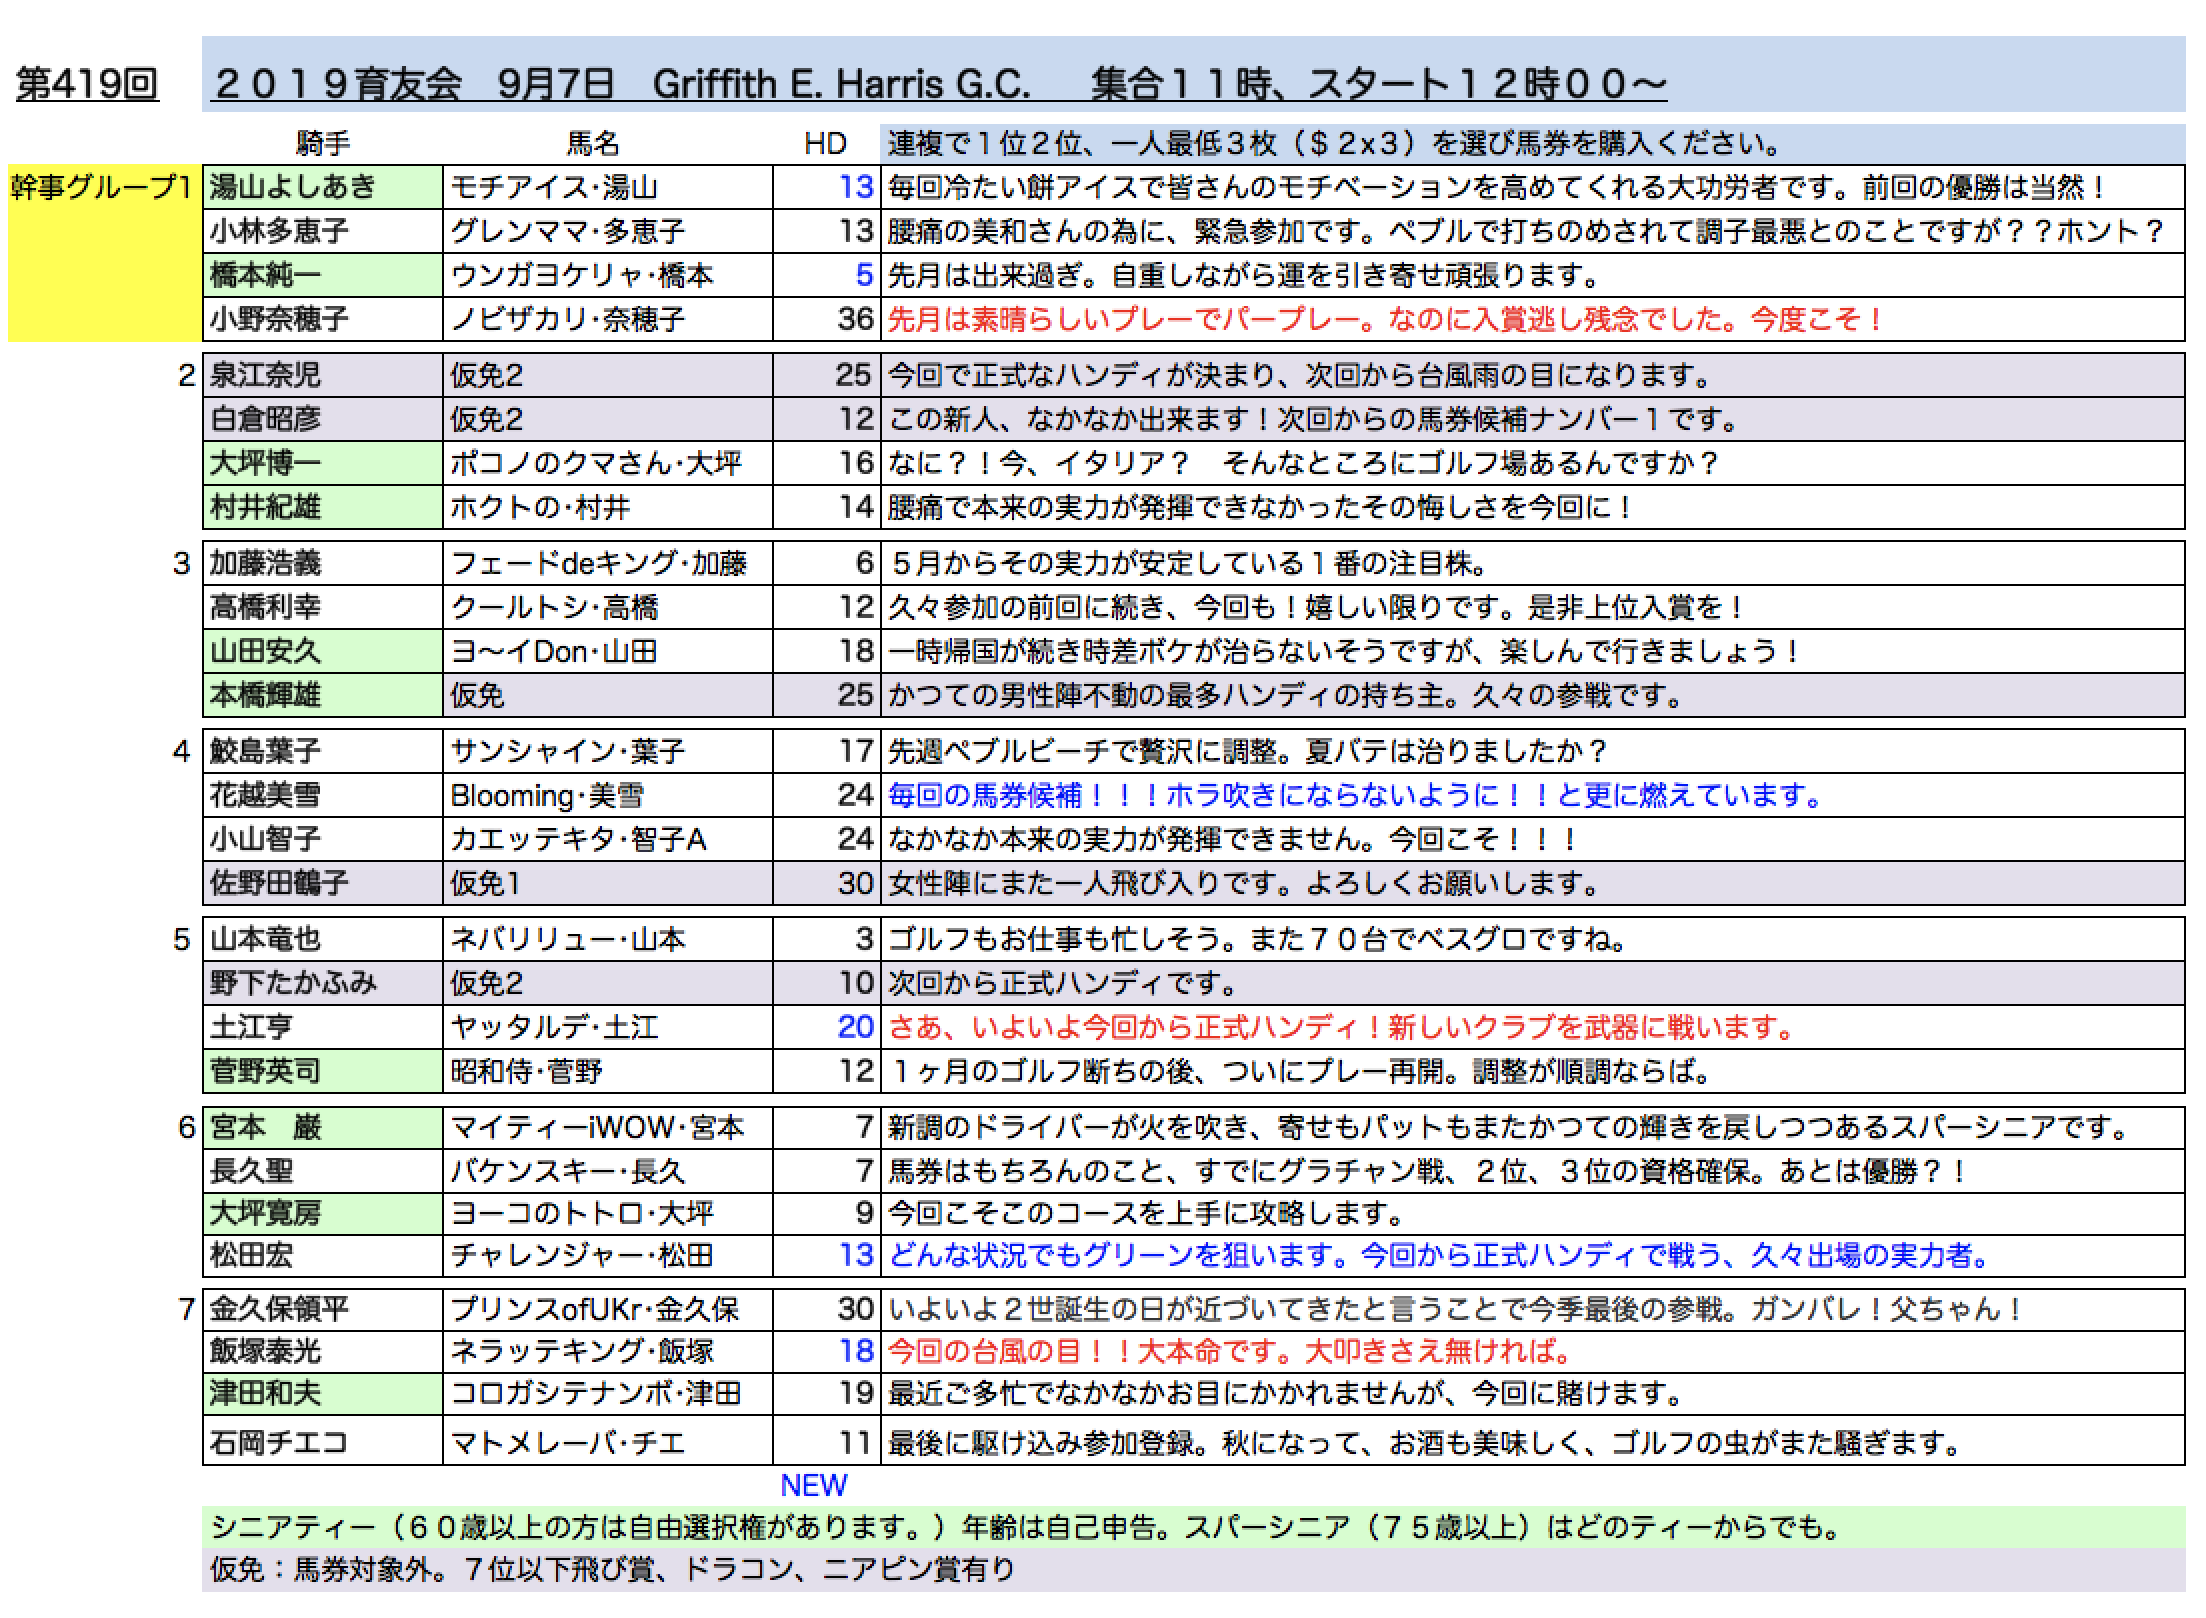Viewport: 2206px width, 1618px height.
Task: Select rider cell 大坪博一
Action: point(323,463)
